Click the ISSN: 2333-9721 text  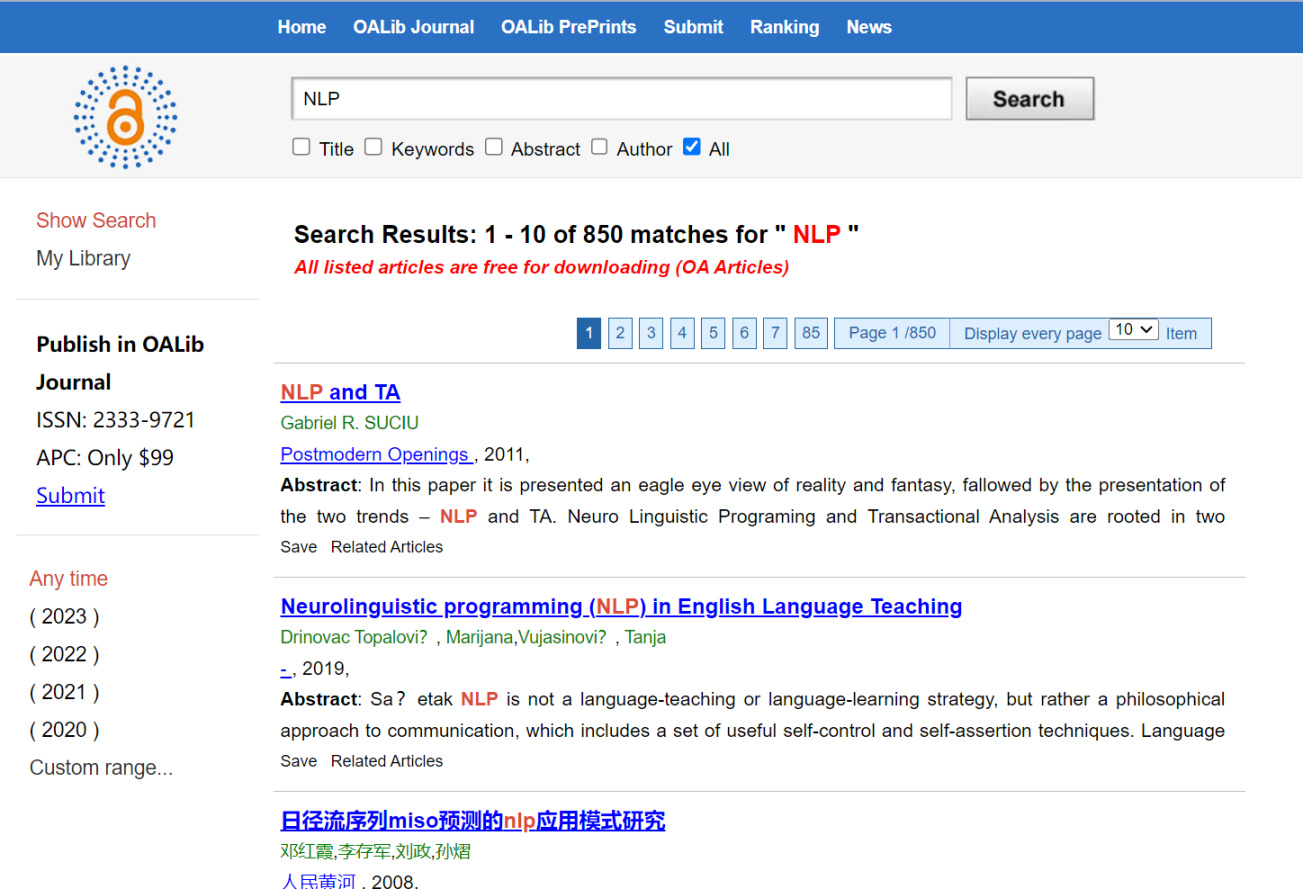click(x=116, y=420)
